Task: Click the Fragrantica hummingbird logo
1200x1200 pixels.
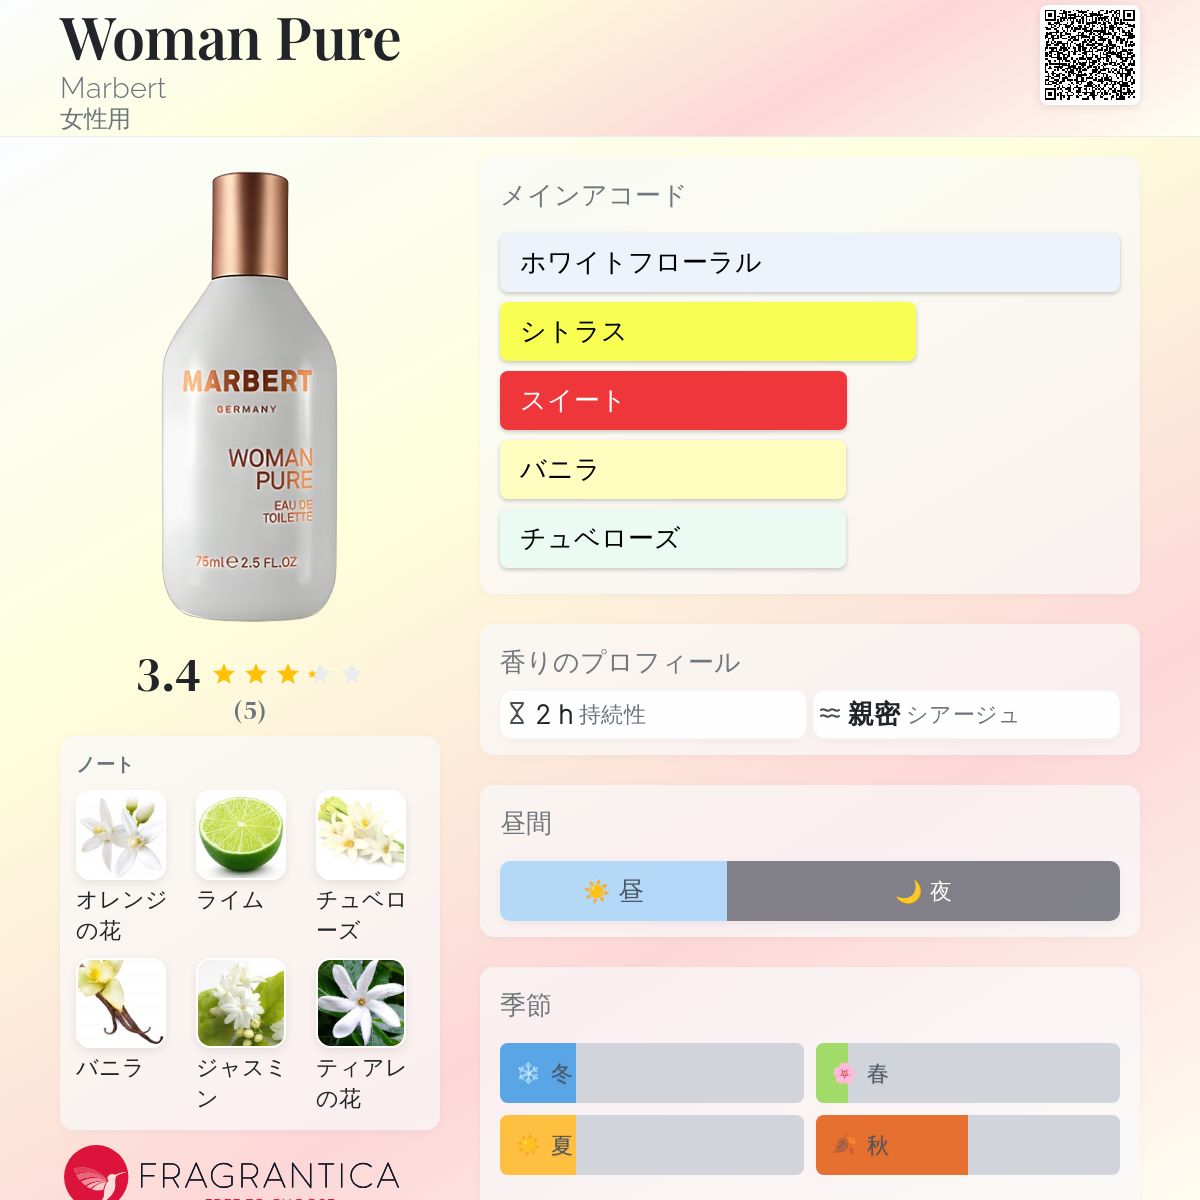Action: click(97, 1174)
